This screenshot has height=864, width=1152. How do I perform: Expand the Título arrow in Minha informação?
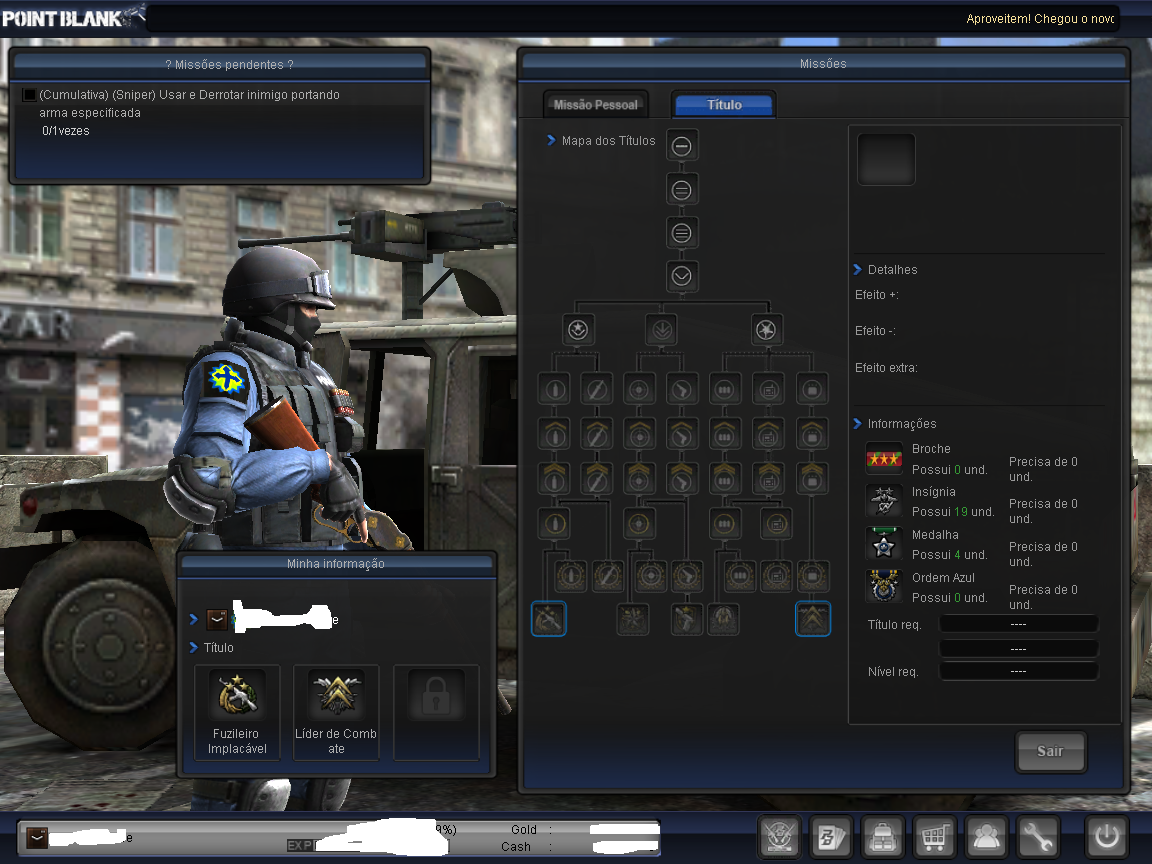[194, 647]
